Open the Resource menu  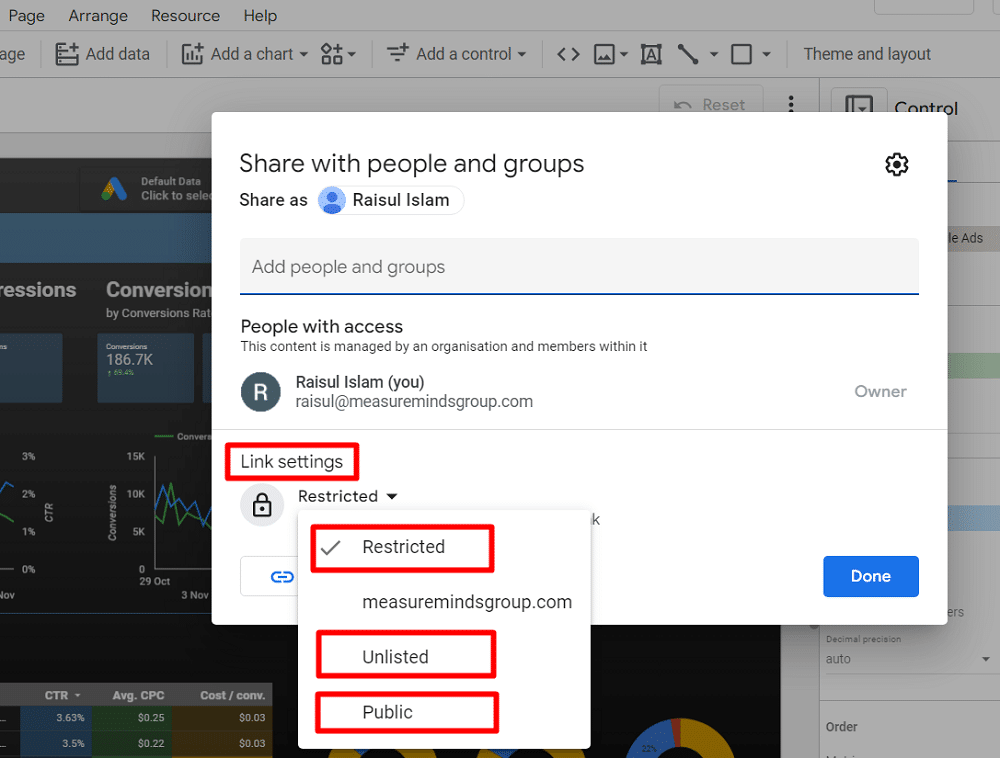point(185,15)
